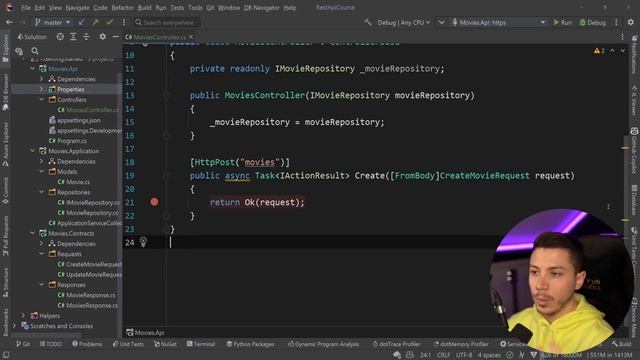Screen dimensions: 640x360
Task: Click the back navigation arrow
Action: click(9, 22)
